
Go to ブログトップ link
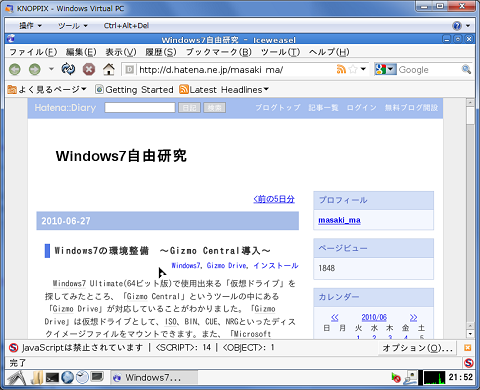(x=278, y=108)
